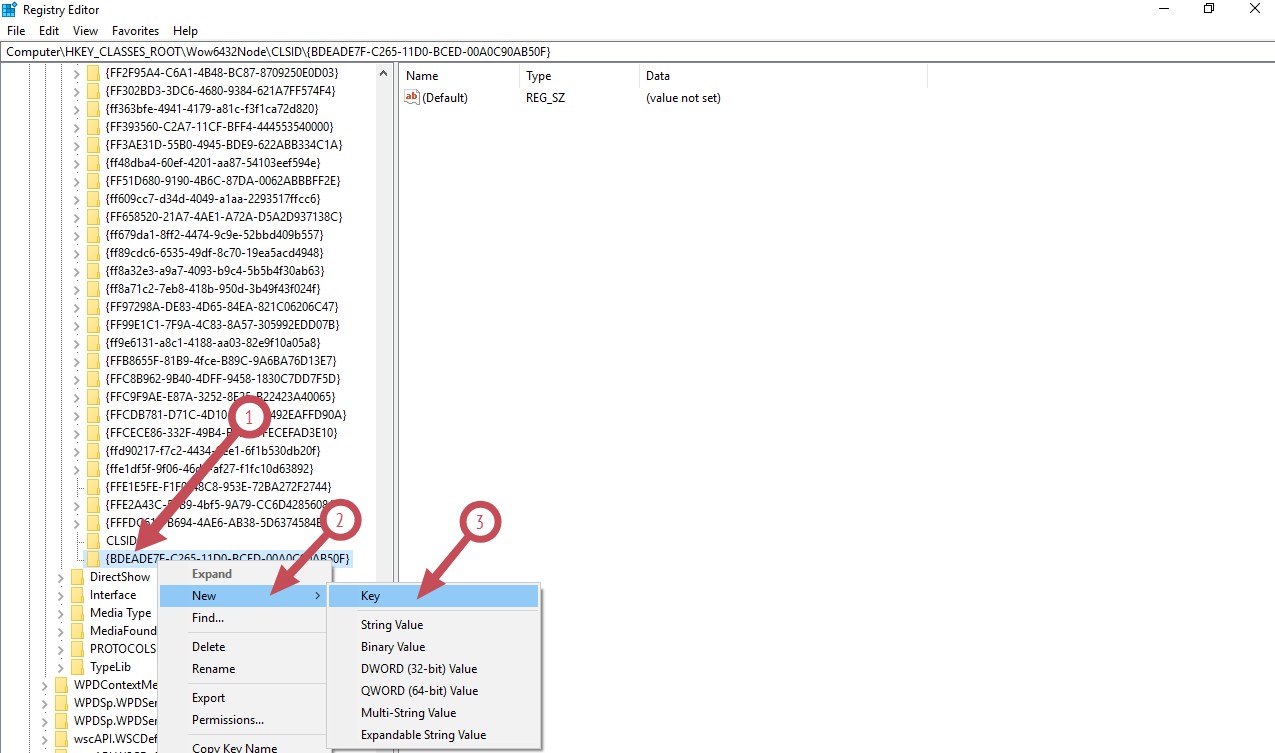The height and width of the screenshot is (753, 1275).
Task: Click the (Default) string value icon
Action: click(411, 98)
